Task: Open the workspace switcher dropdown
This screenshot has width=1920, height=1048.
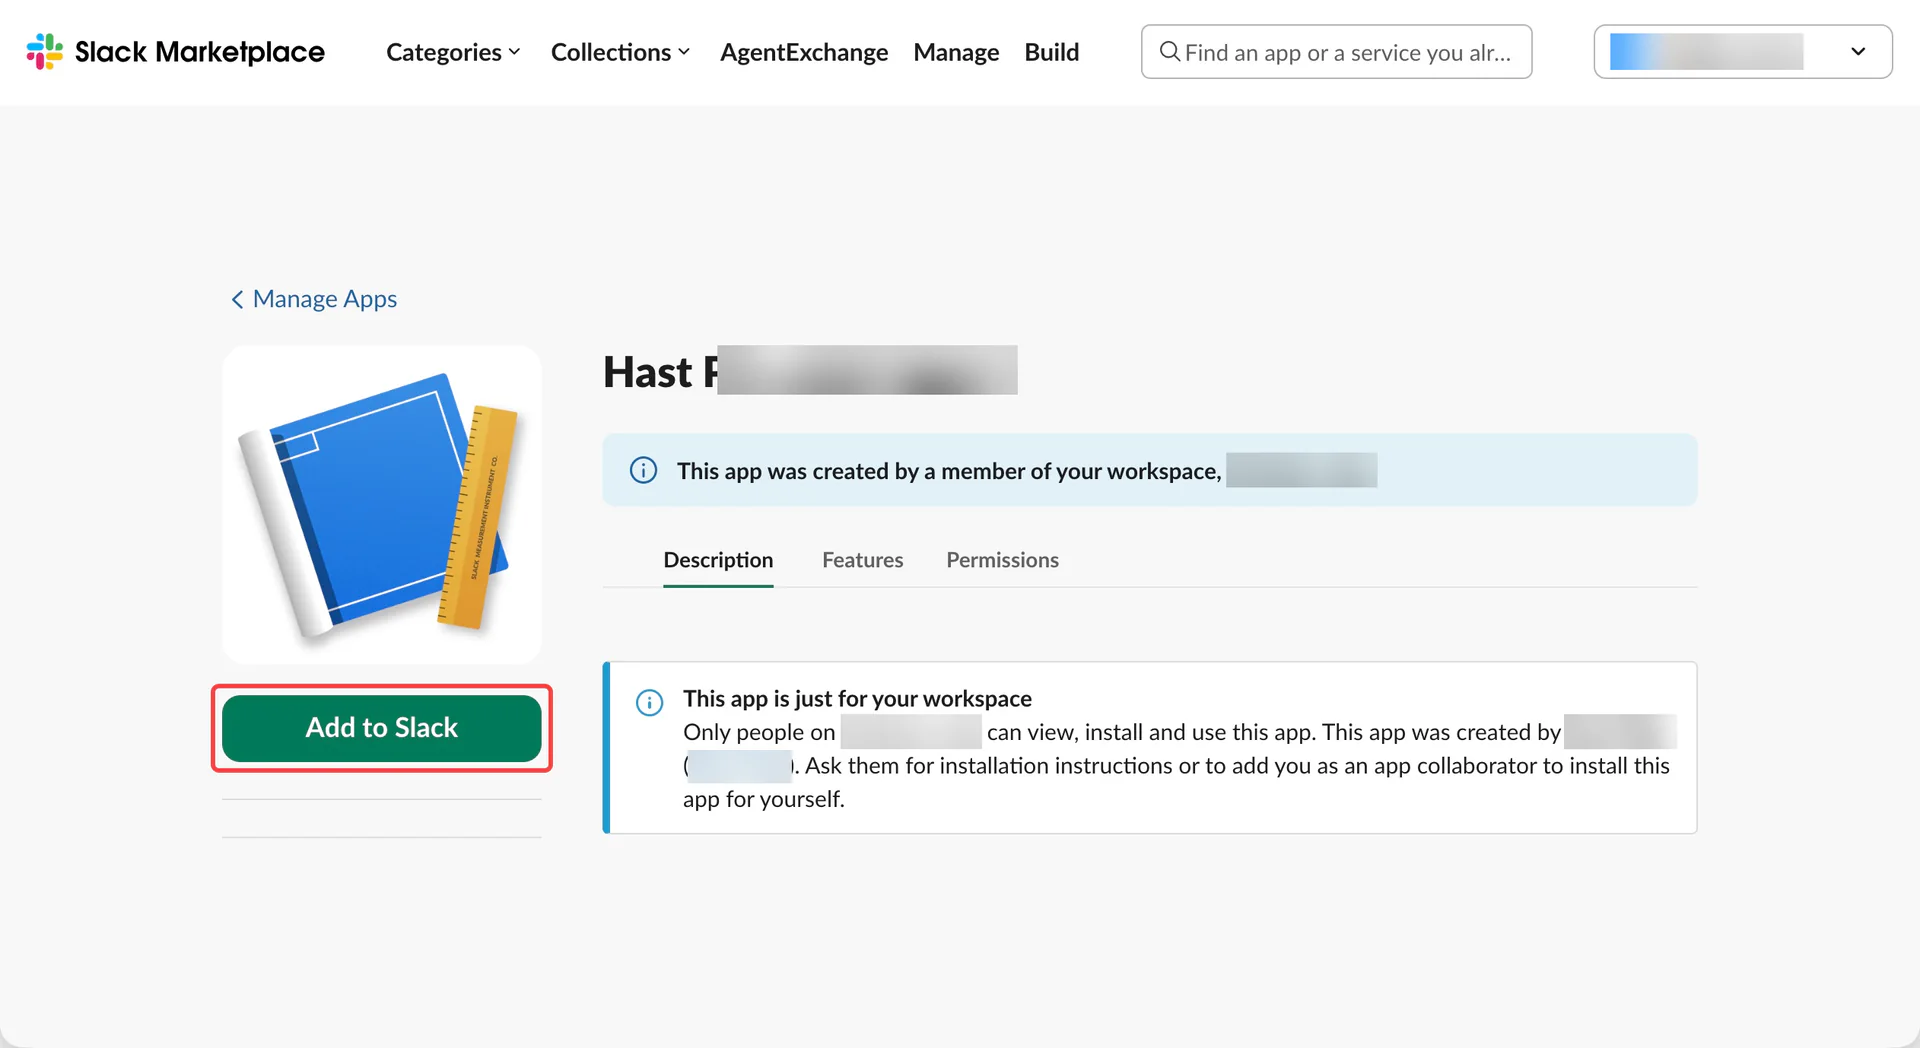Action: pyautogui.click(x=1742, y=52)
